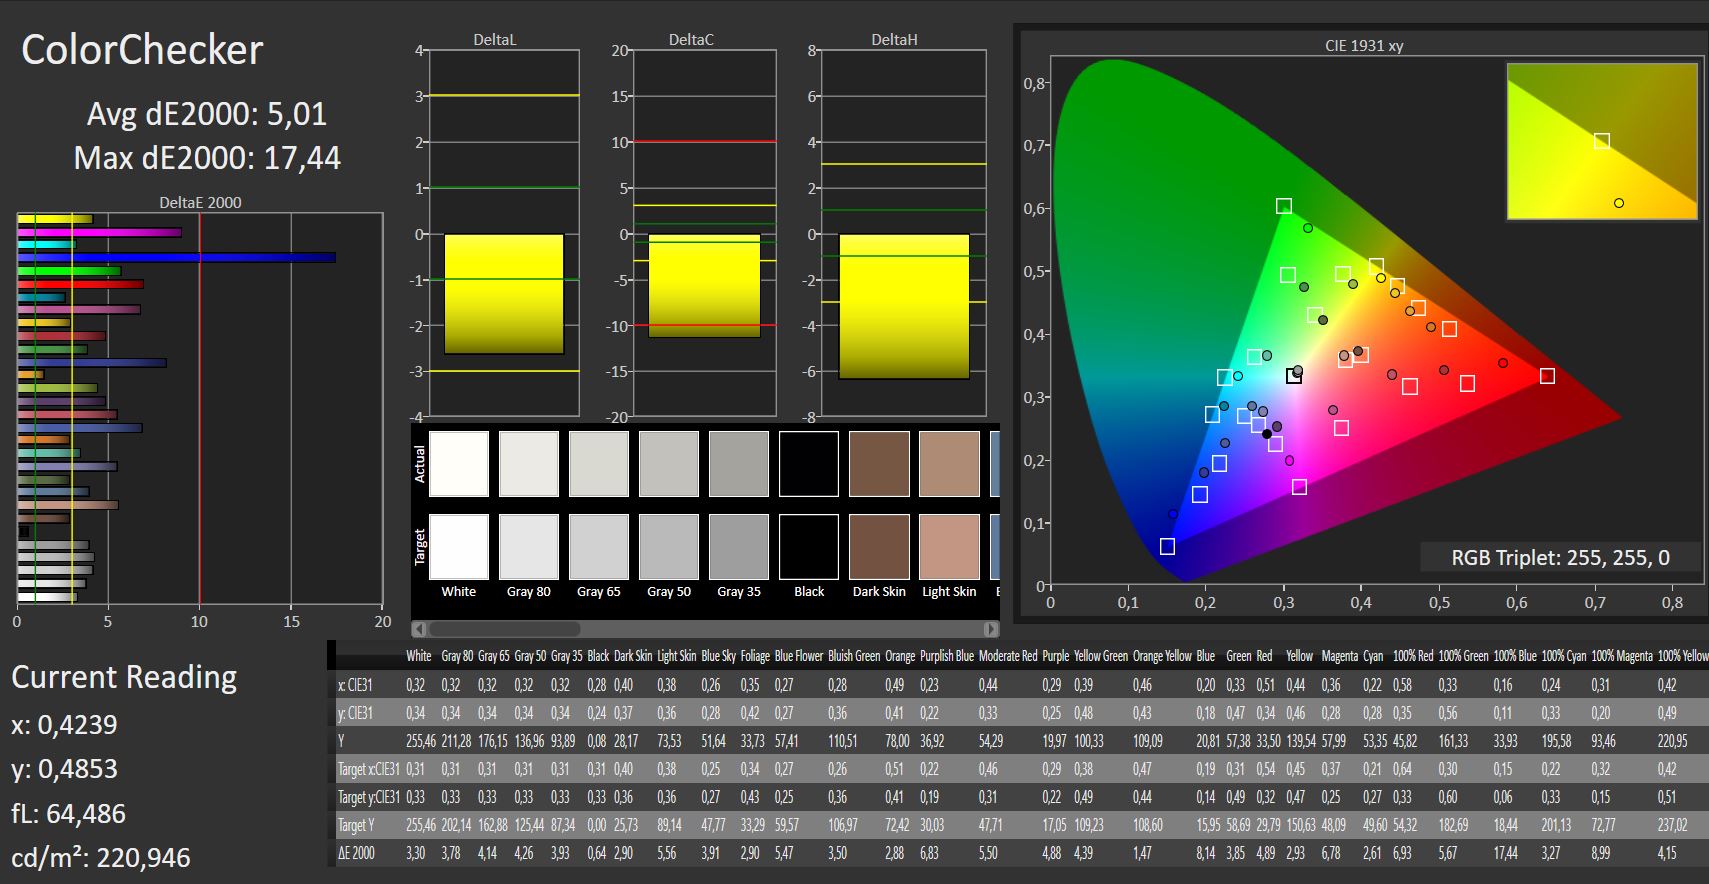
Task: Click the magenta bar in DeltaE 2000 chart
Action: coord(99,232)
